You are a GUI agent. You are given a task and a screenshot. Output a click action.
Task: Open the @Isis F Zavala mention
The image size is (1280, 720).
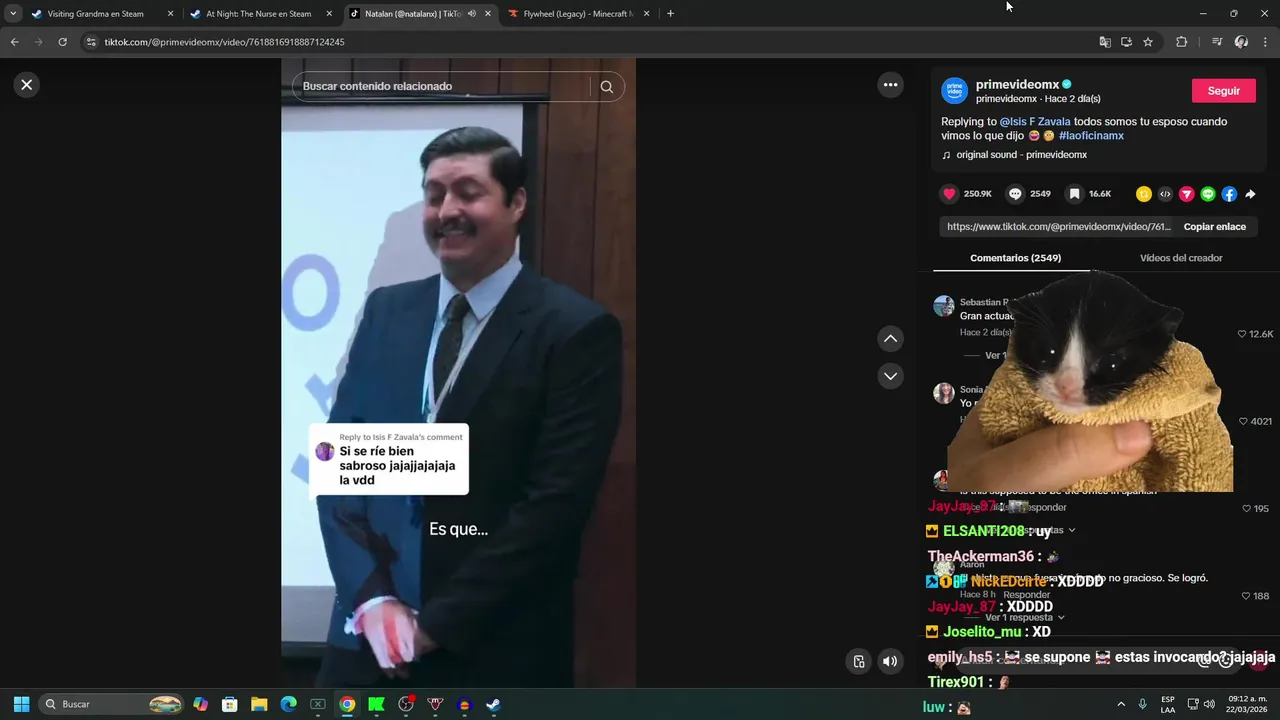(1035, 121)
